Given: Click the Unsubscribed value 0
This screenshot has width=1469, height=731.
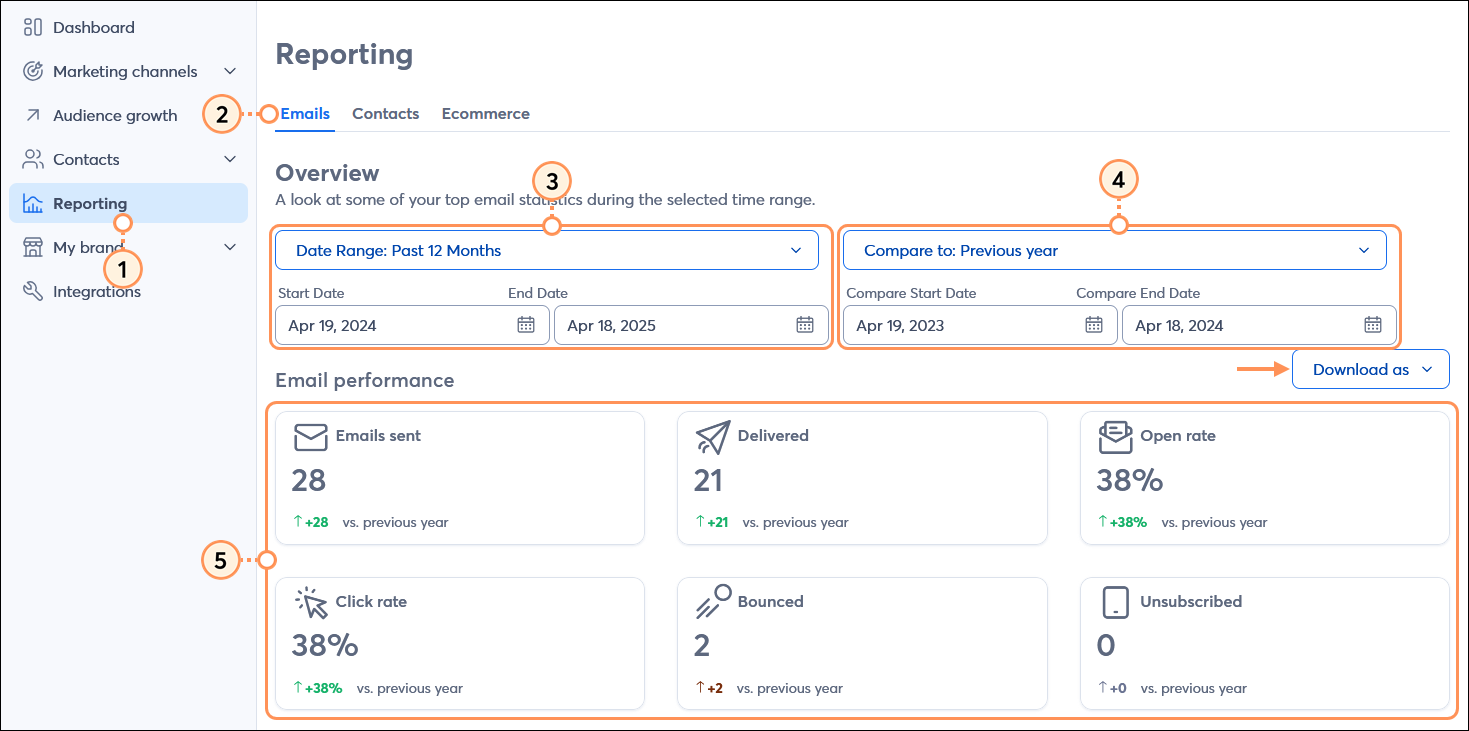Looking at the screenshot, I should (x=1106, y=646).
